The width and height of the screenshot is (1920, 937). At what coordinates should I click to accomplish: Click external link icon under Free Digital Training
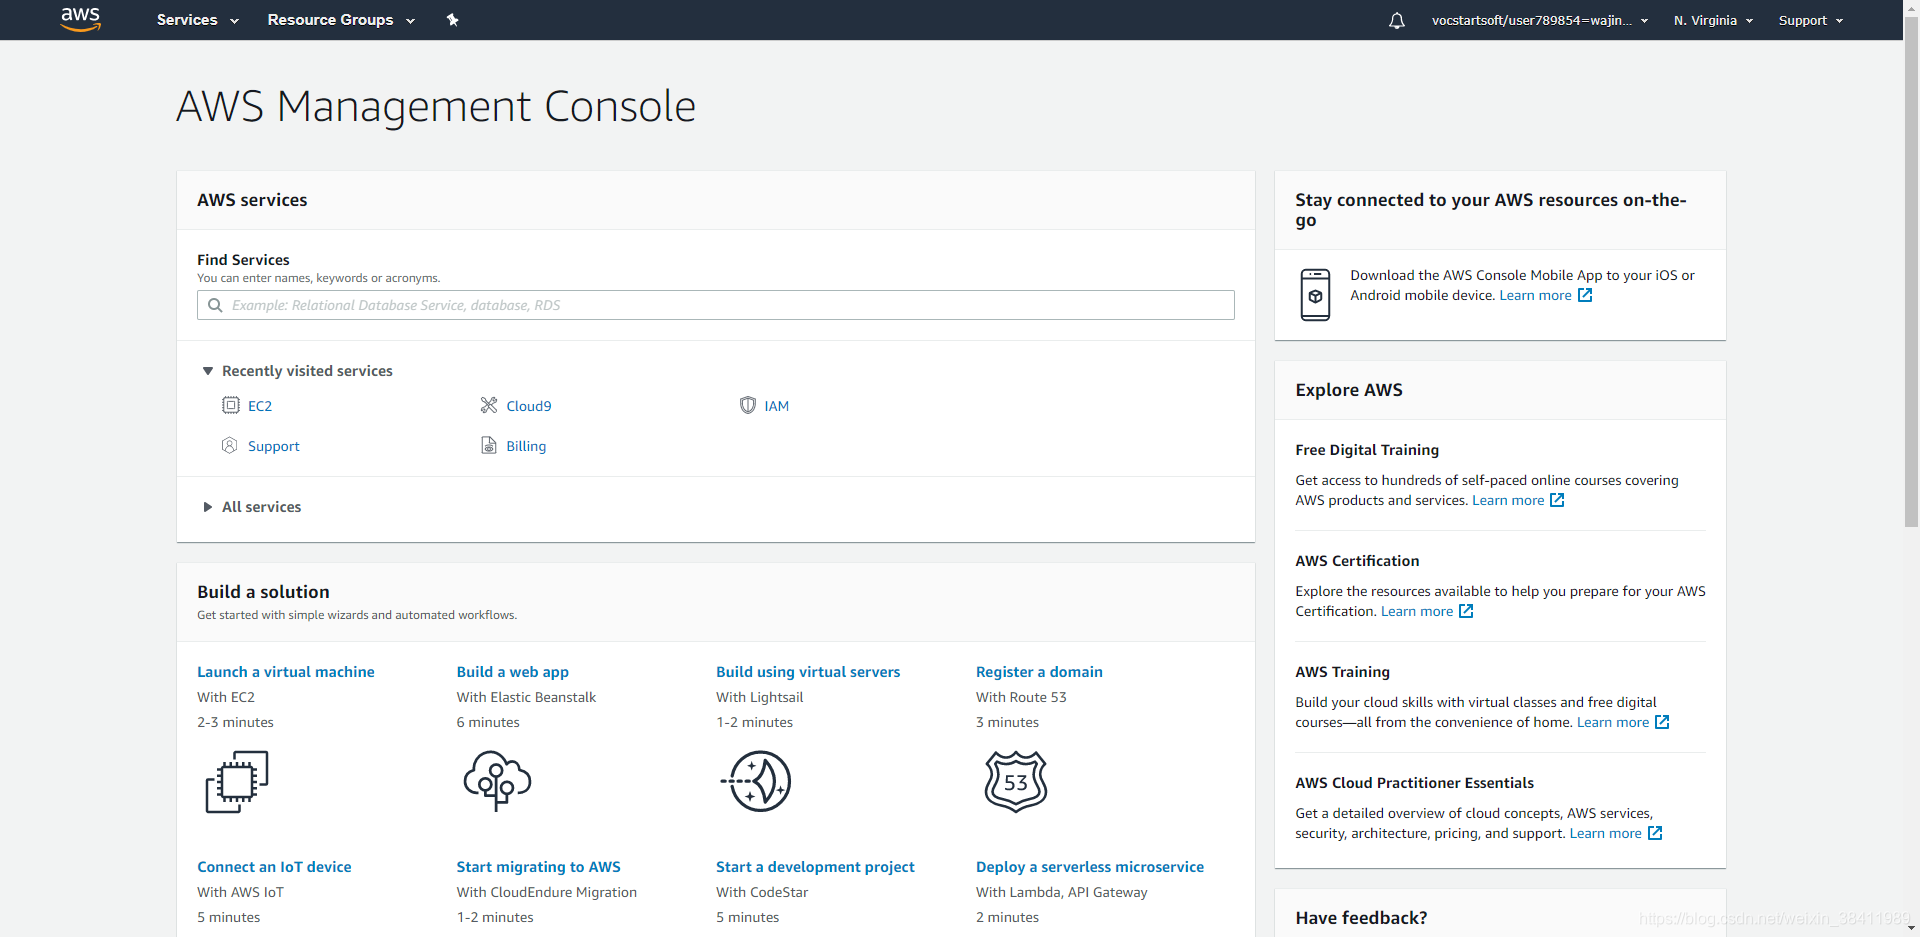(1557, 500)
